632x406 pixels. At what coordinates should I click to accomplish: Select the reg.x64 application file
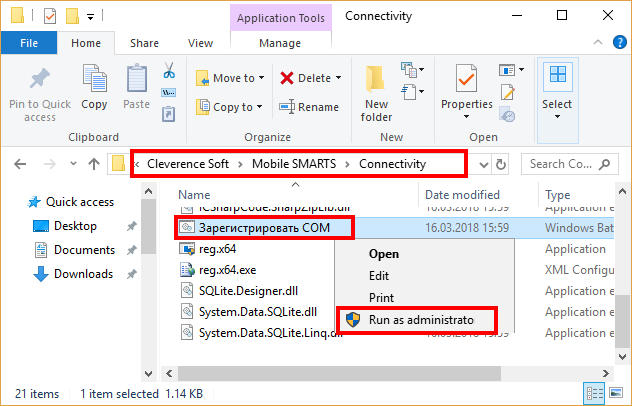click(208, 249)
